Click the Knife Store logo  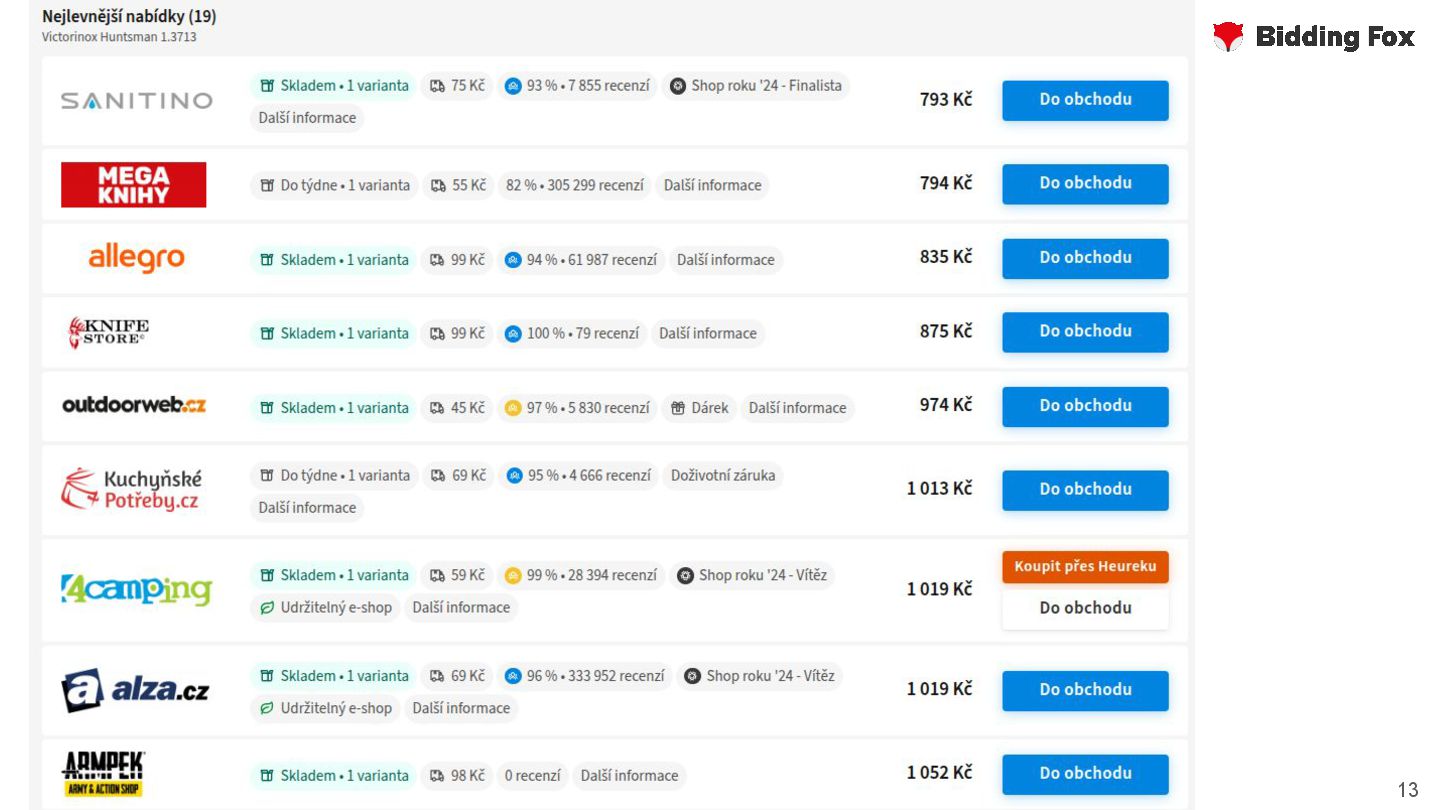click(x=108, y=333)
